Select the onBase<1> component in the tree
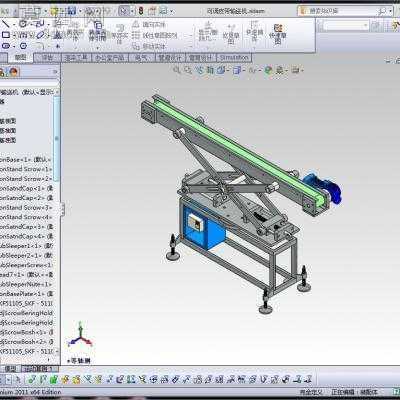This screenshot has width=400, height=400. coord(26,160)
